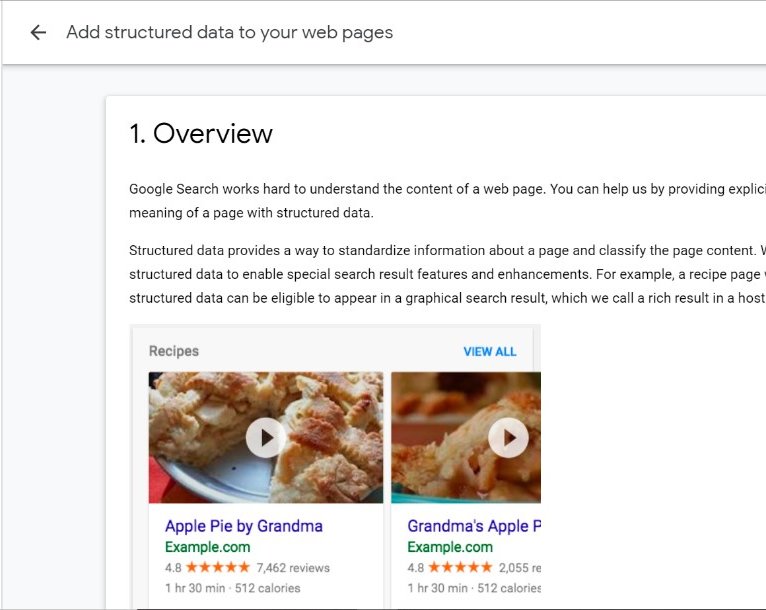Click the 2,055 reviews text

click(520, 568)
